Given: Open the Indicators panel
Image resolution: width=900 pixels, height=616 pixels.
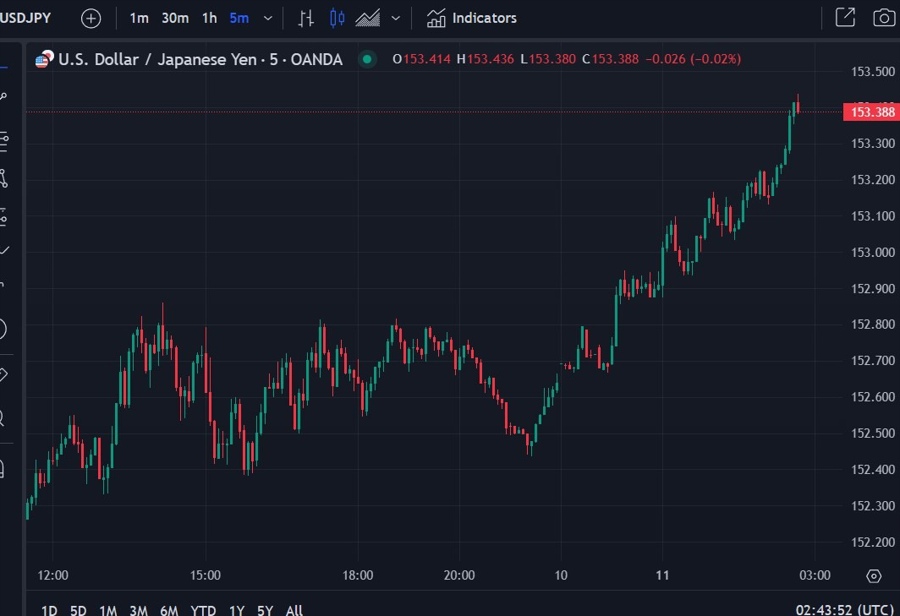Looking at the screenshot, I should [x=472, y=18].
